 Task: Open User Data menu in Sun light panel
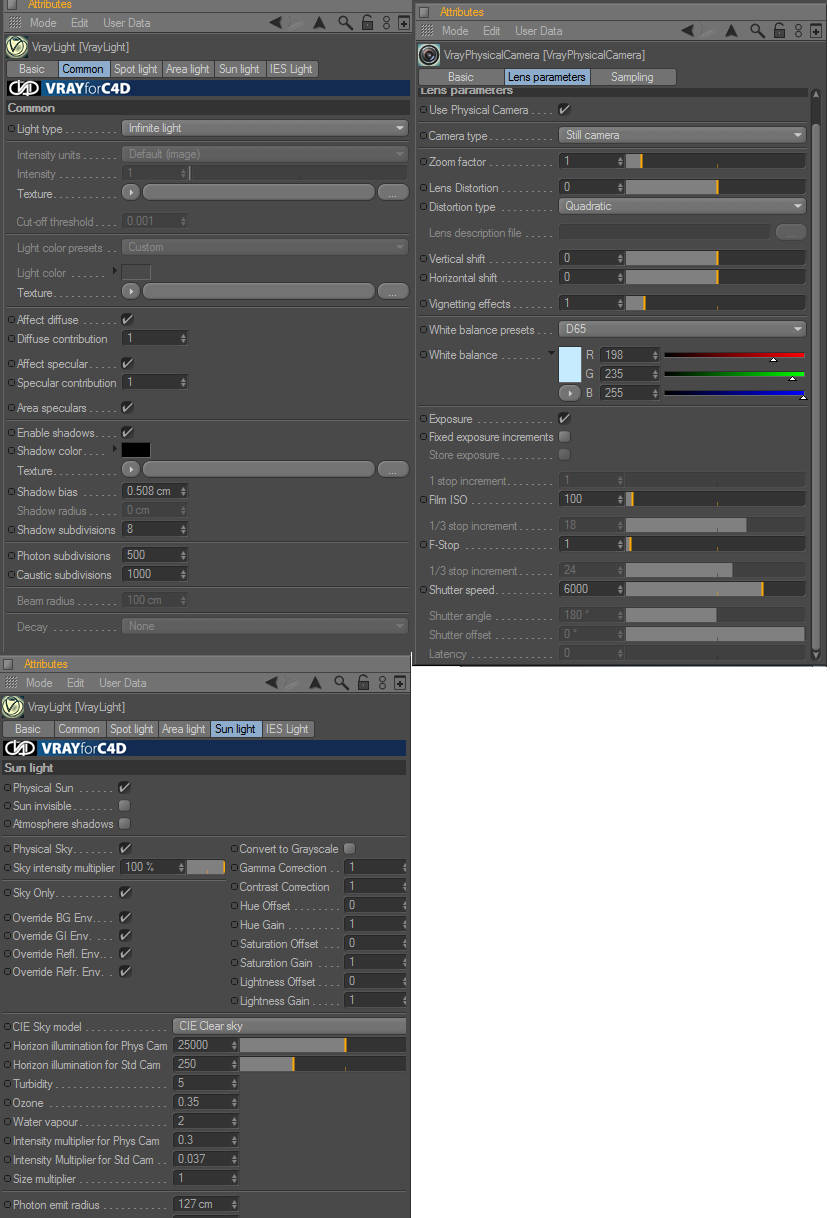point(122,683)
